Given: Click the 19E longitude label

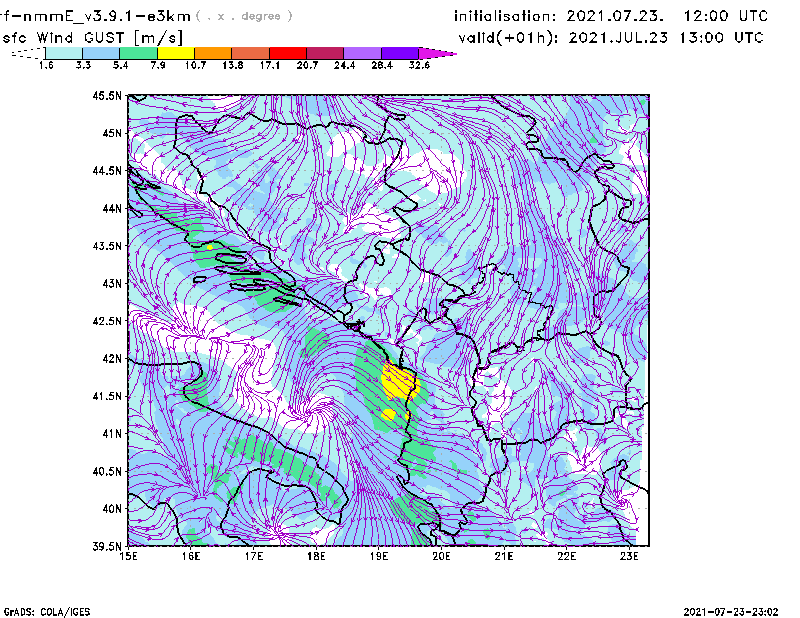Looking at the screenshot, I should click(x=379, y=556).
